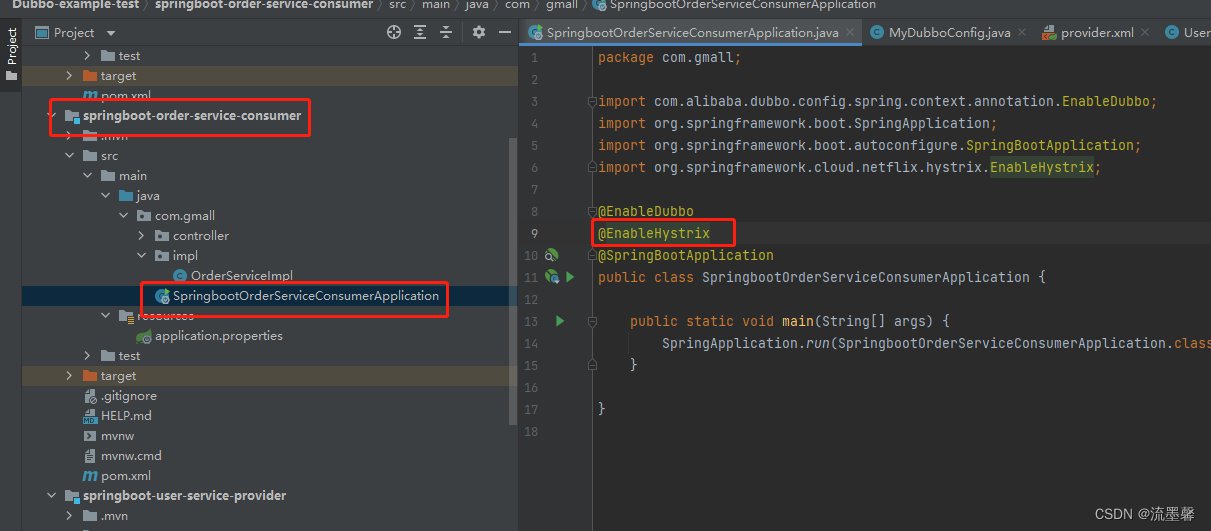This screenshot has width=1211, height=531.
Task: Select SpringbootOrderServiceConsumerApplication in the project tree
Action: point(306,296)
